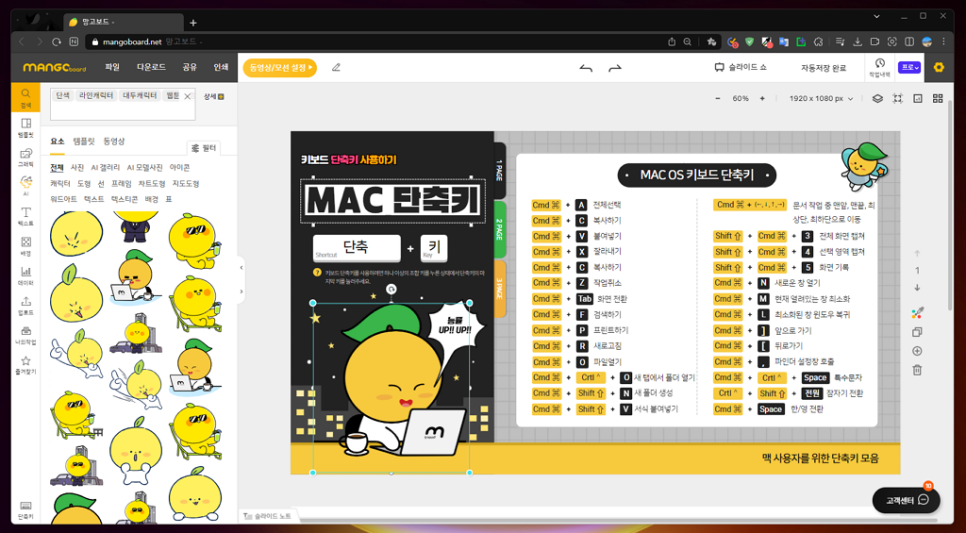Open the 검색 search tool in sidebar

pos(25,97)
